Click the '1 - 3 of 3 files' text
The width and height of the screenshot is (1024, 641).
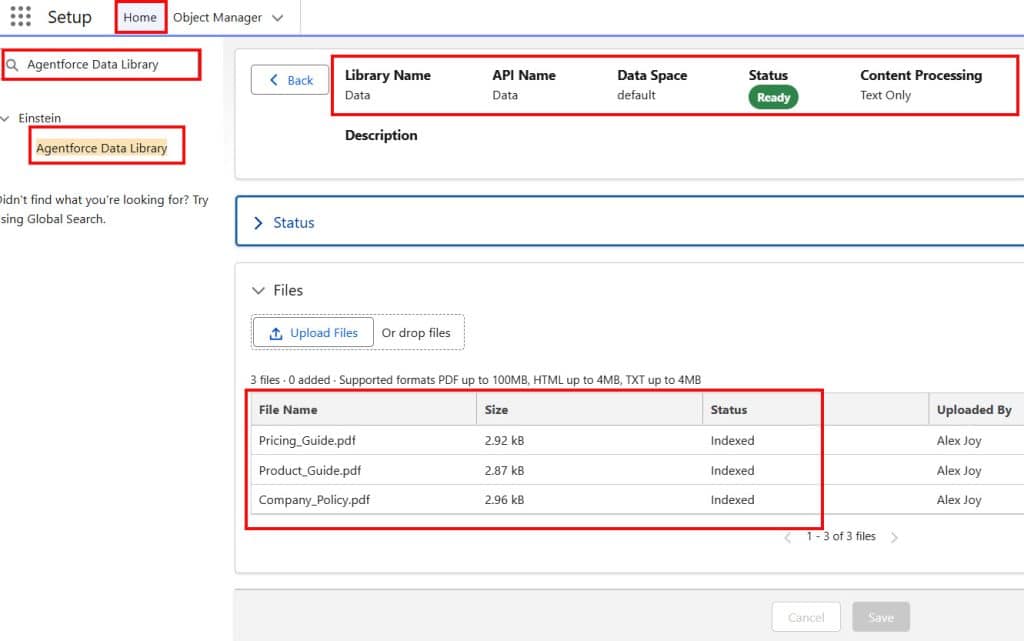click(841, 536)
